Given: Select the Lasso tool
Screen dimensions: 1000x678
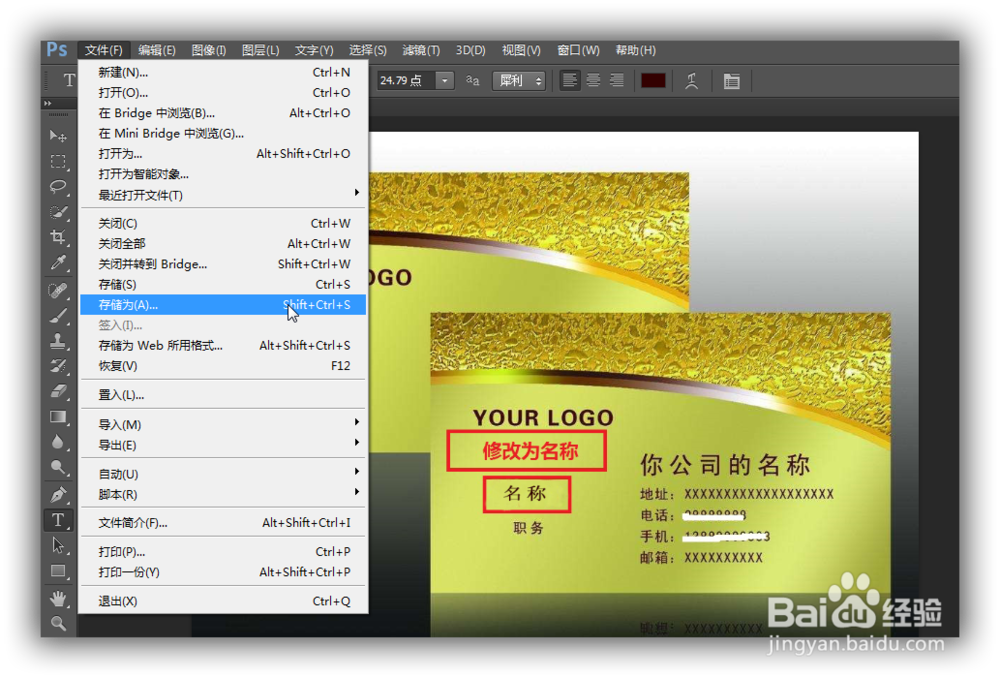Looking at the screenshot, I should click(58, 186).
